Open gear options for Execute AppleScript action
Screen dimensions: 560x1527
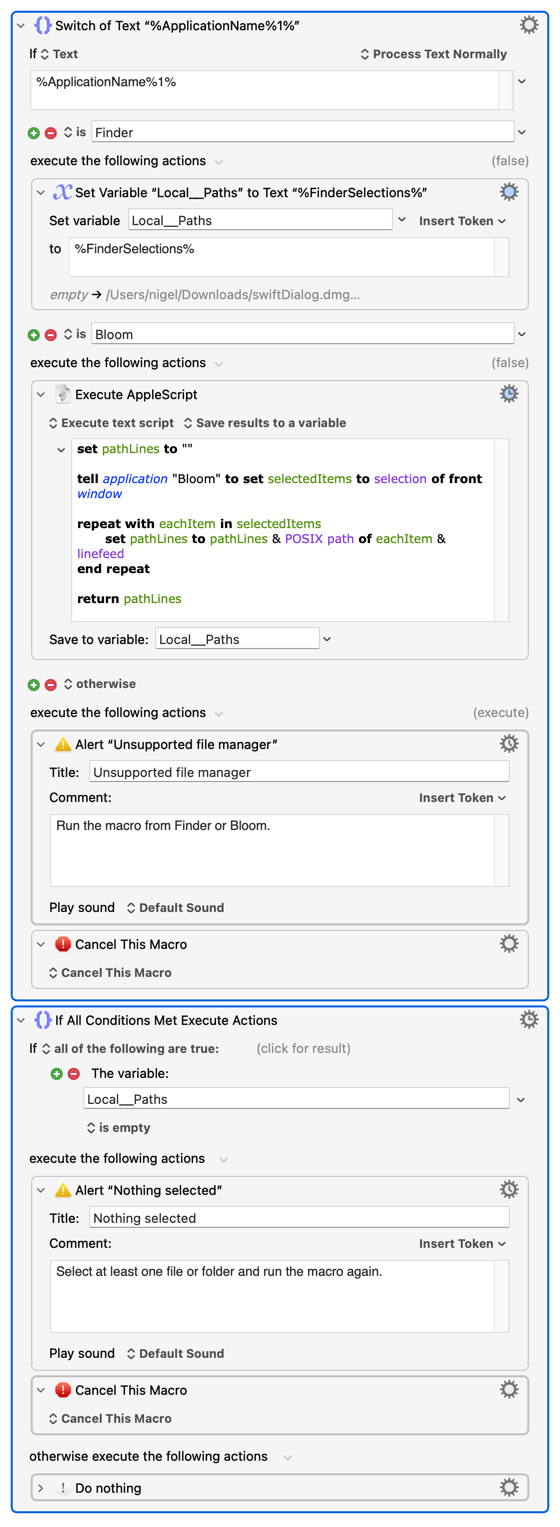(x=509, y=394)
